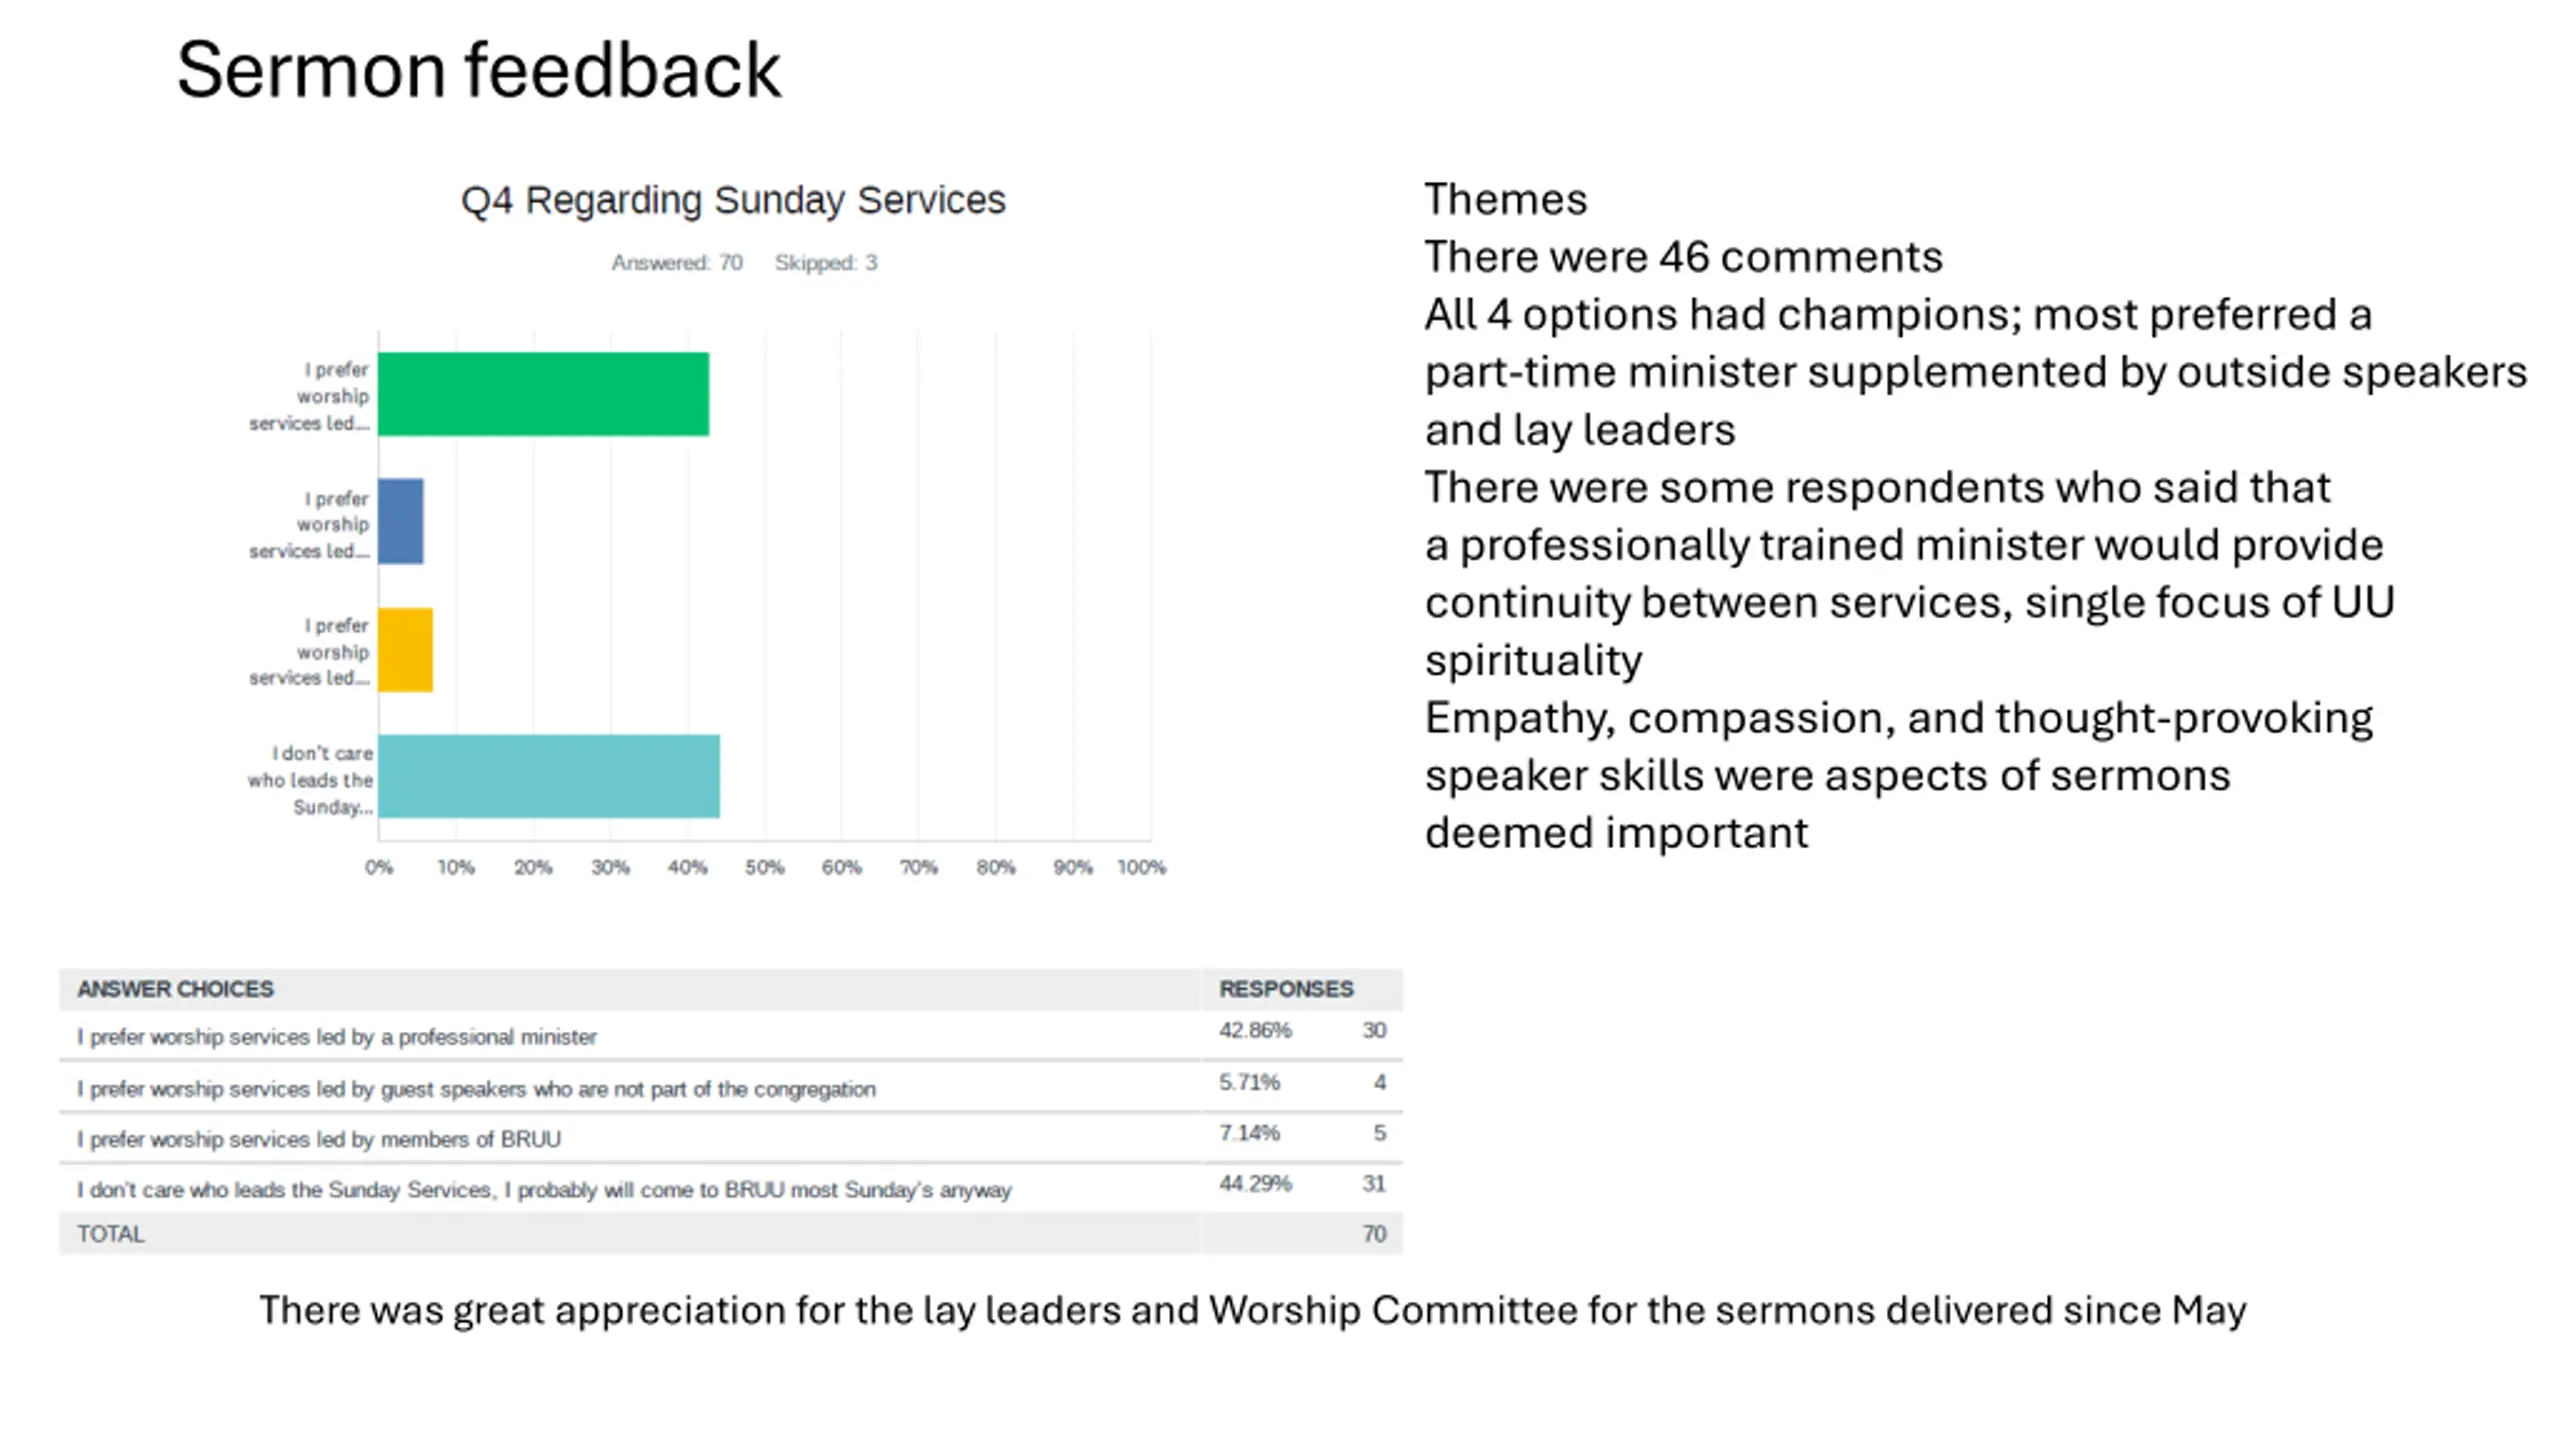Click the "There were 46 comments" line
This screenshot has height=1440, width=2560.
1683,257
